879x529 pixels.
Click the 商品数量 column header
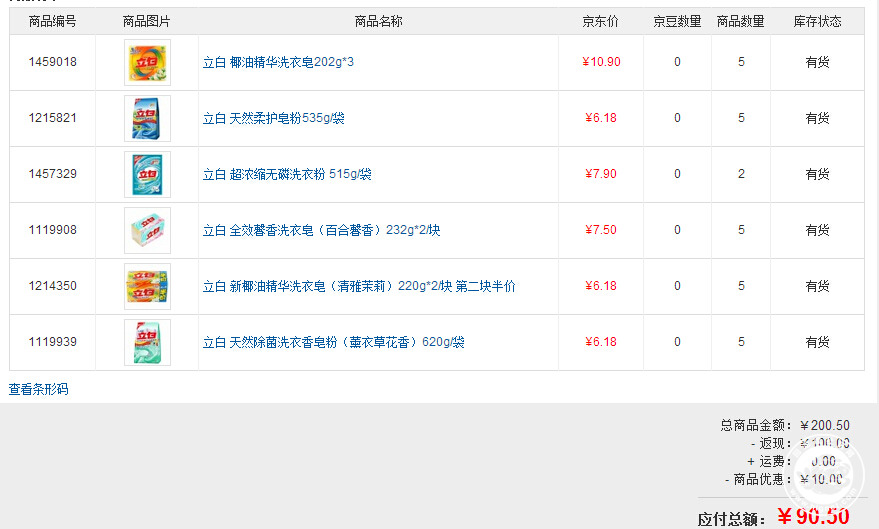[741, 21]
